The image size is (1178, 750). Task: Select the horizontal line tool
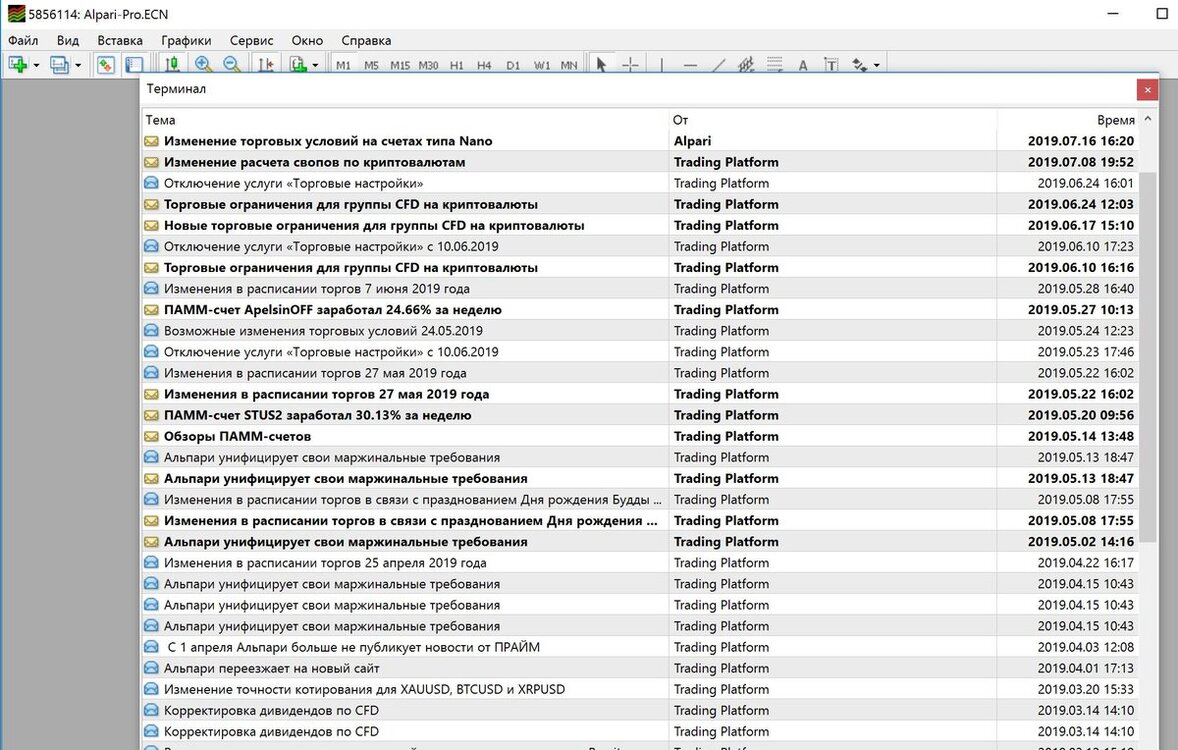[690, 65]
